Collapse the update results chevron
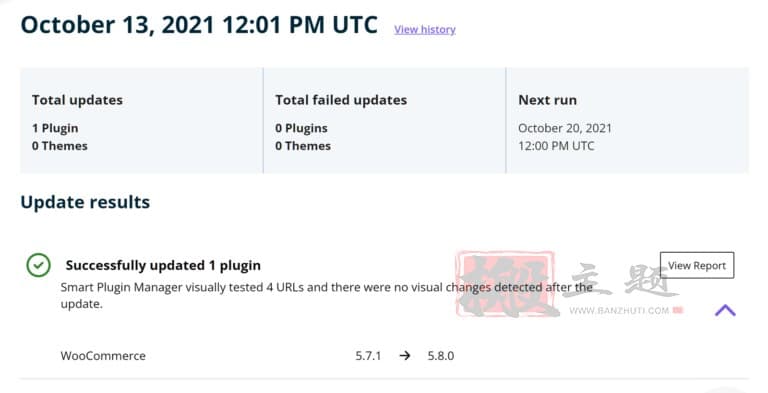Image resolution: width=768 pixels, height=393 pixels. pyautogui.click(x=725, y=310)
